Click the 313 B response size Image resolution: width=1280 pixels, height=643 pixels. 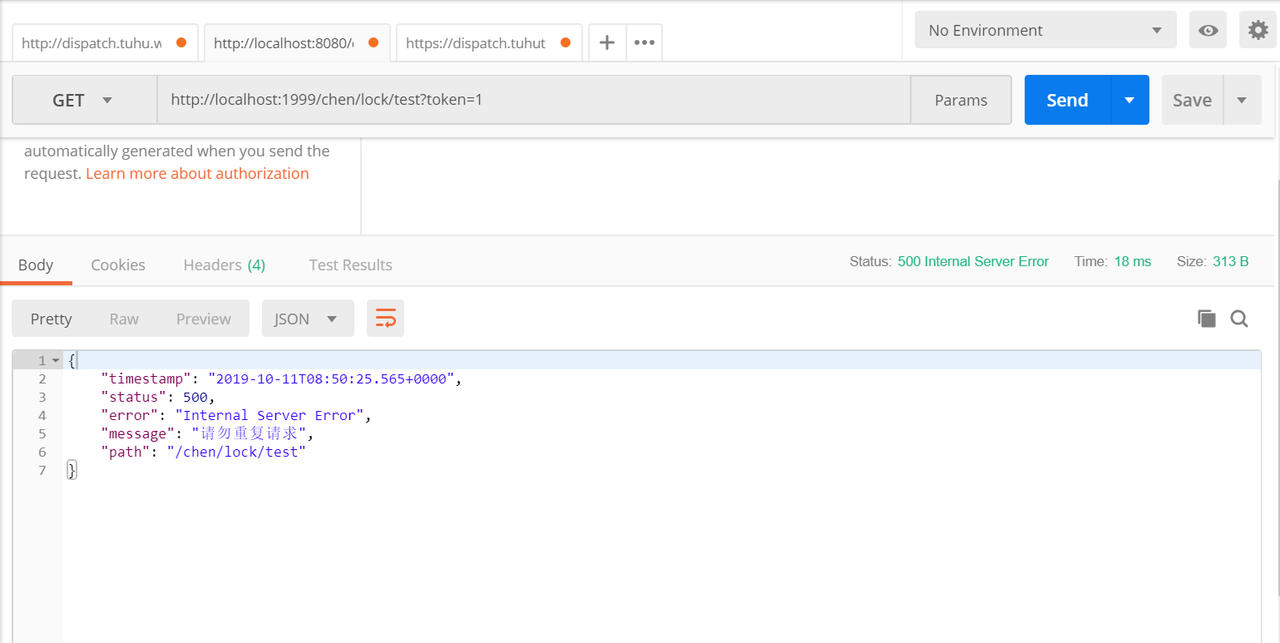point(1230,261)
